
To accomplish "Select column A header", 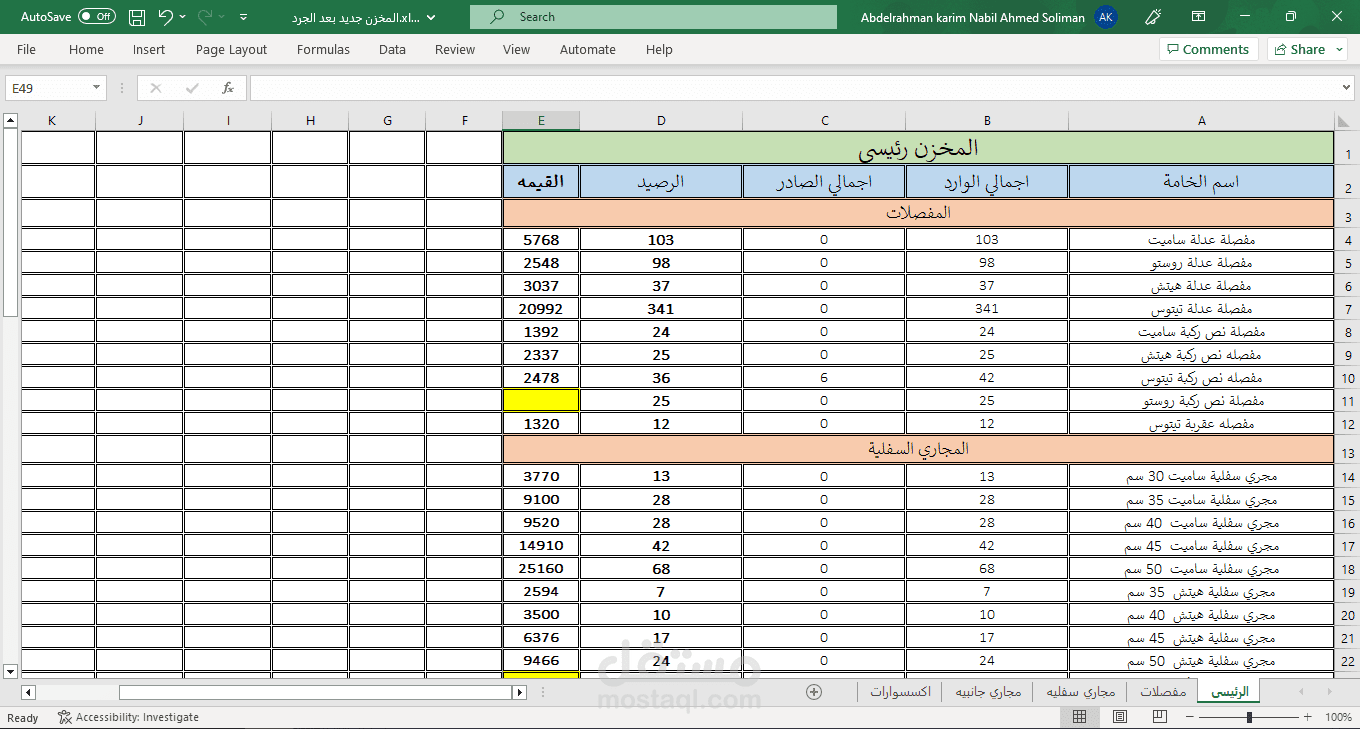I will pos(1201,121).
